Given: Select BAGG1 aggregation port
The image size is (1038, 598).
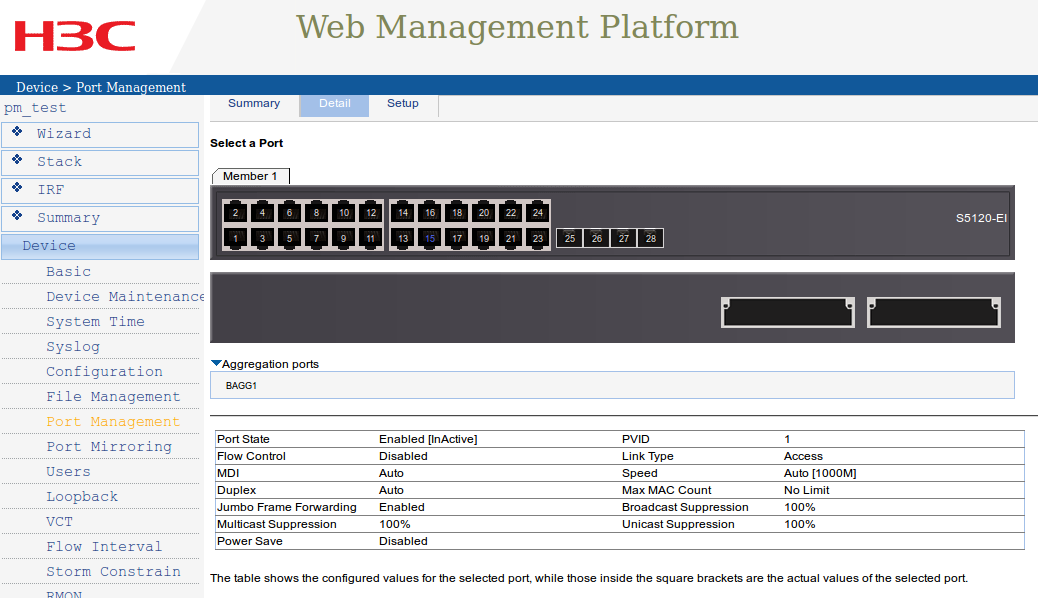Looking at the screenshot, I should (241, 385).
